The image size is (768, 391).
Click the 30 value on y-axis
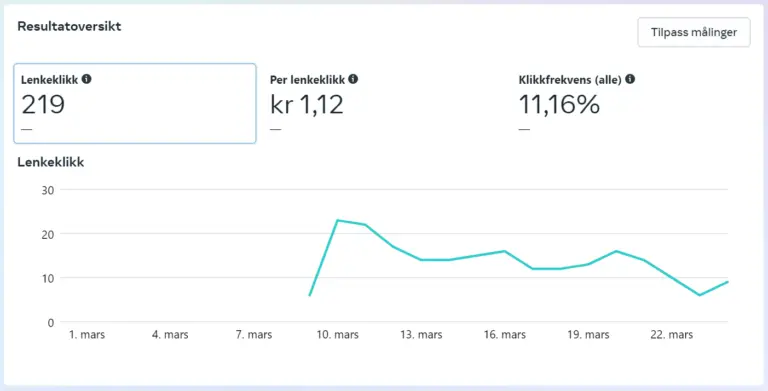(48, 190)
